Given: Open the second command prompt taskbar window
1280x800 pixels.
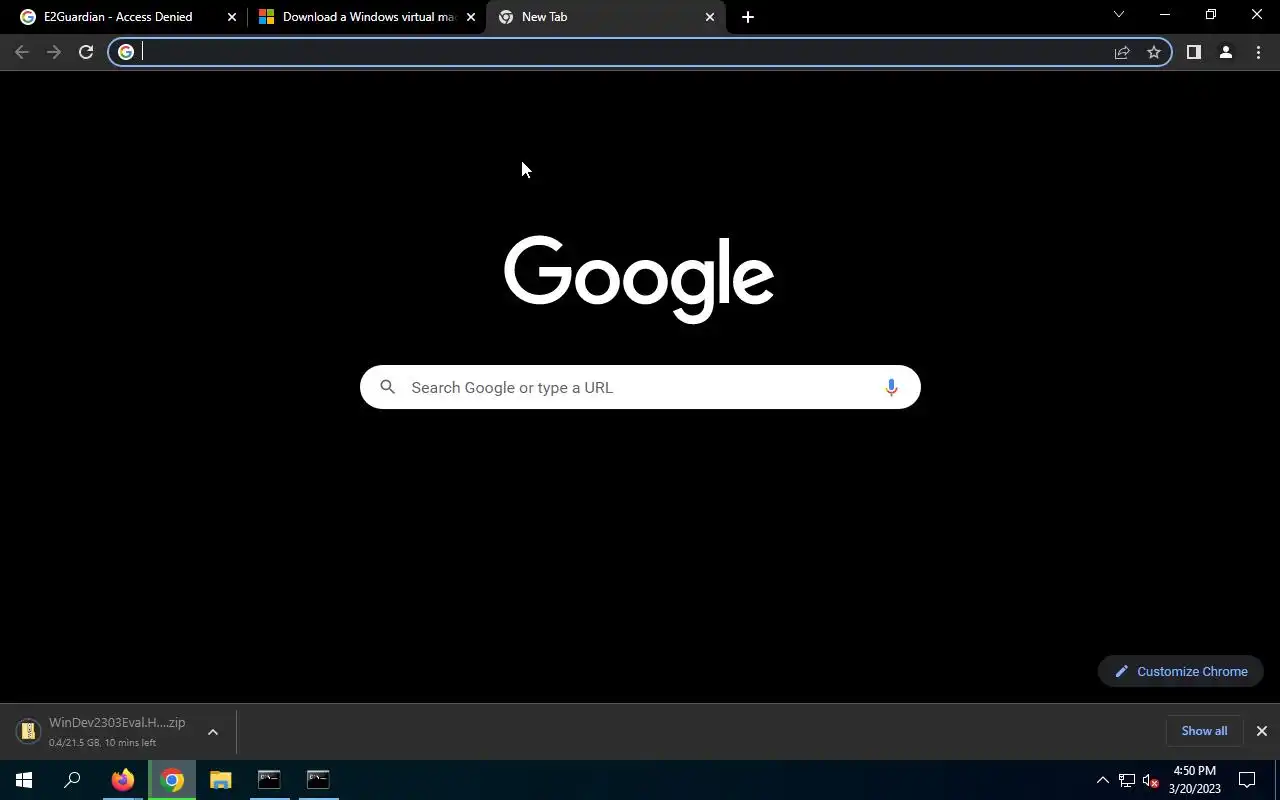Looking at the screenshot, I should [318, 780].
